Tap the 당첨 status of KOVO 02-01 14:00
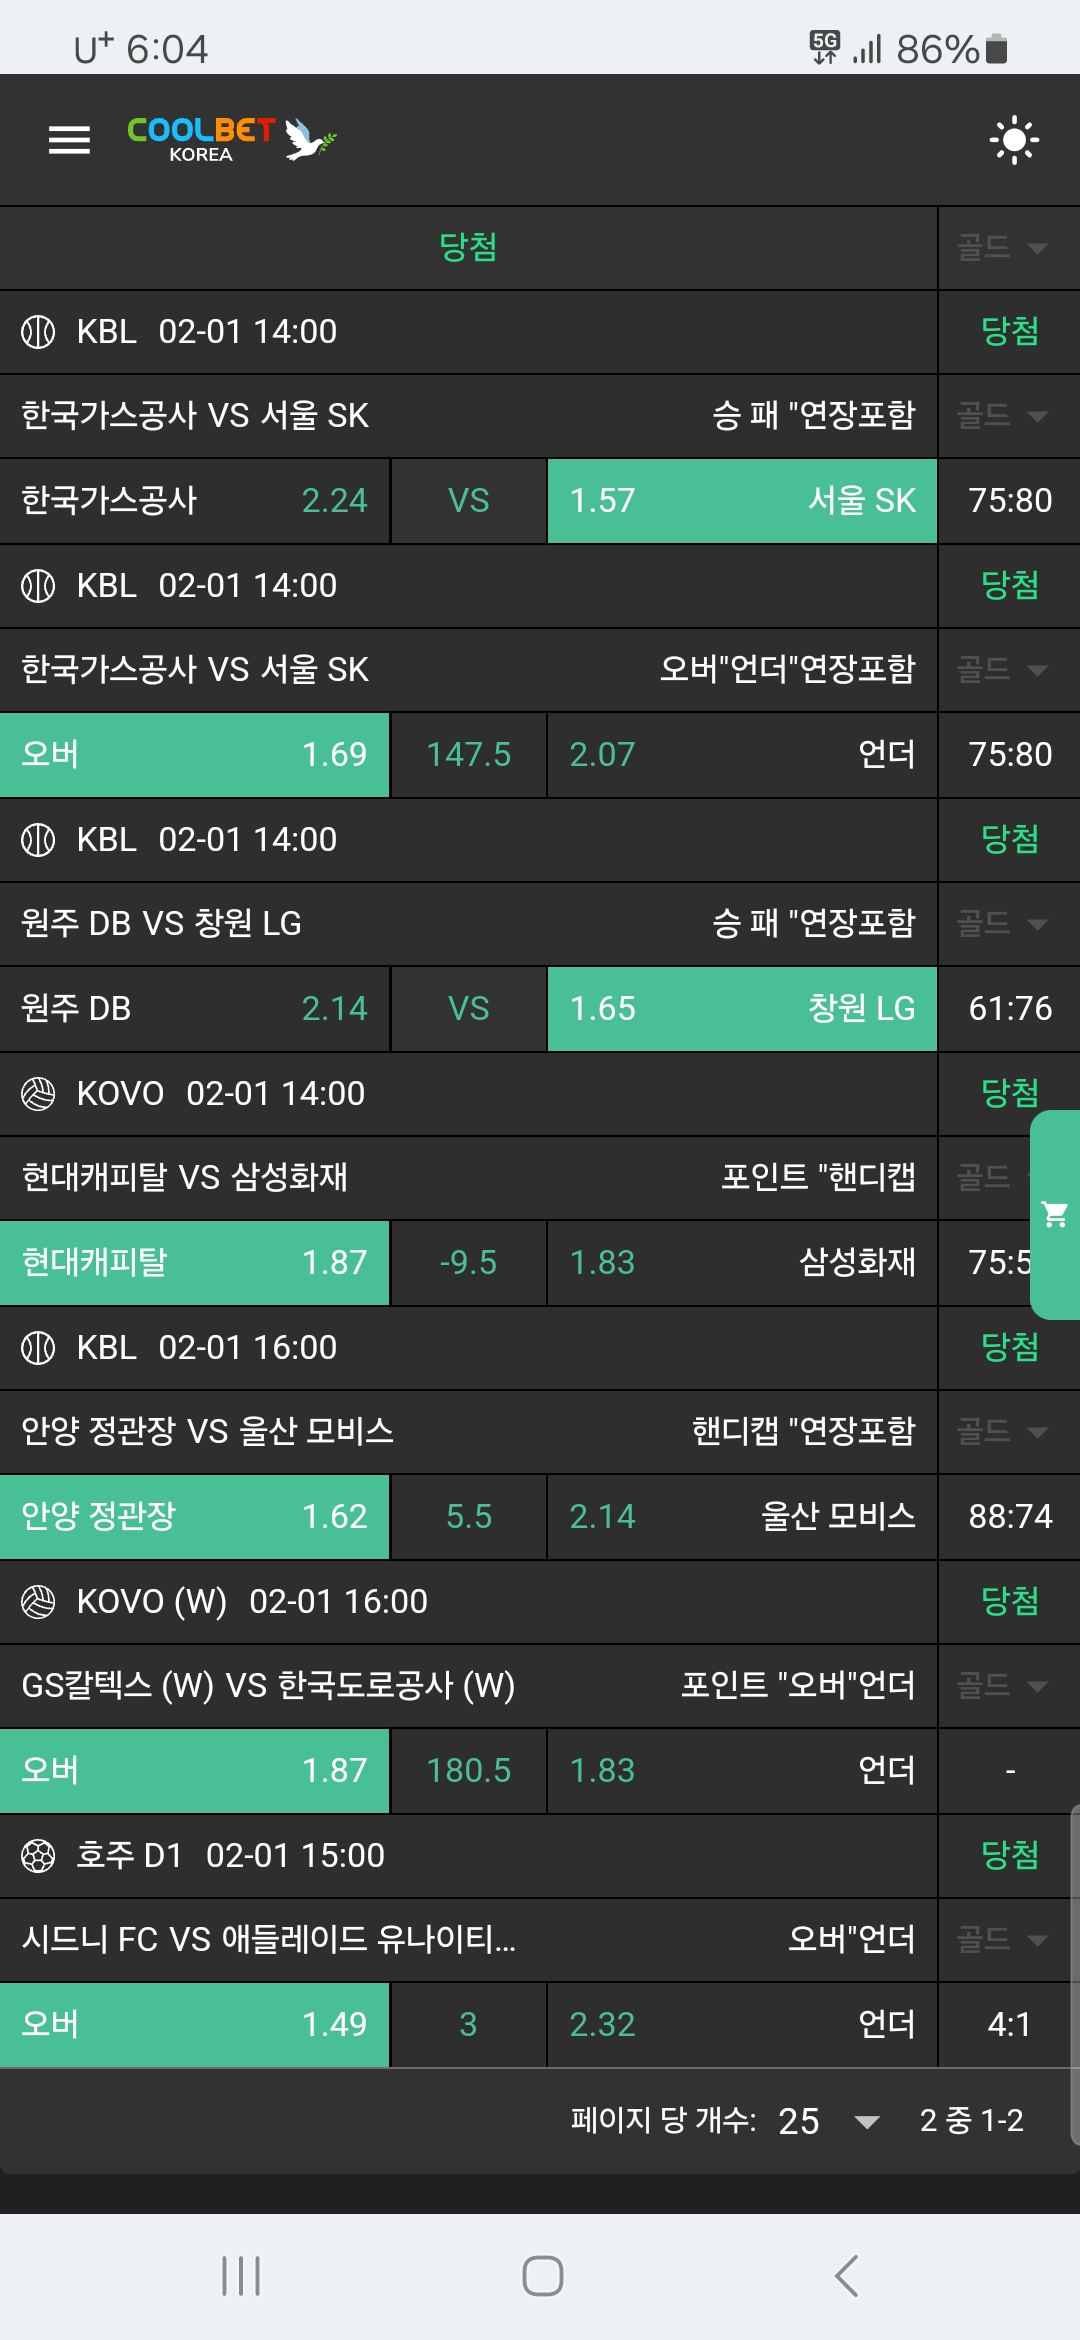Screen dimensions: 1080x2340 click(1009, 1093)
